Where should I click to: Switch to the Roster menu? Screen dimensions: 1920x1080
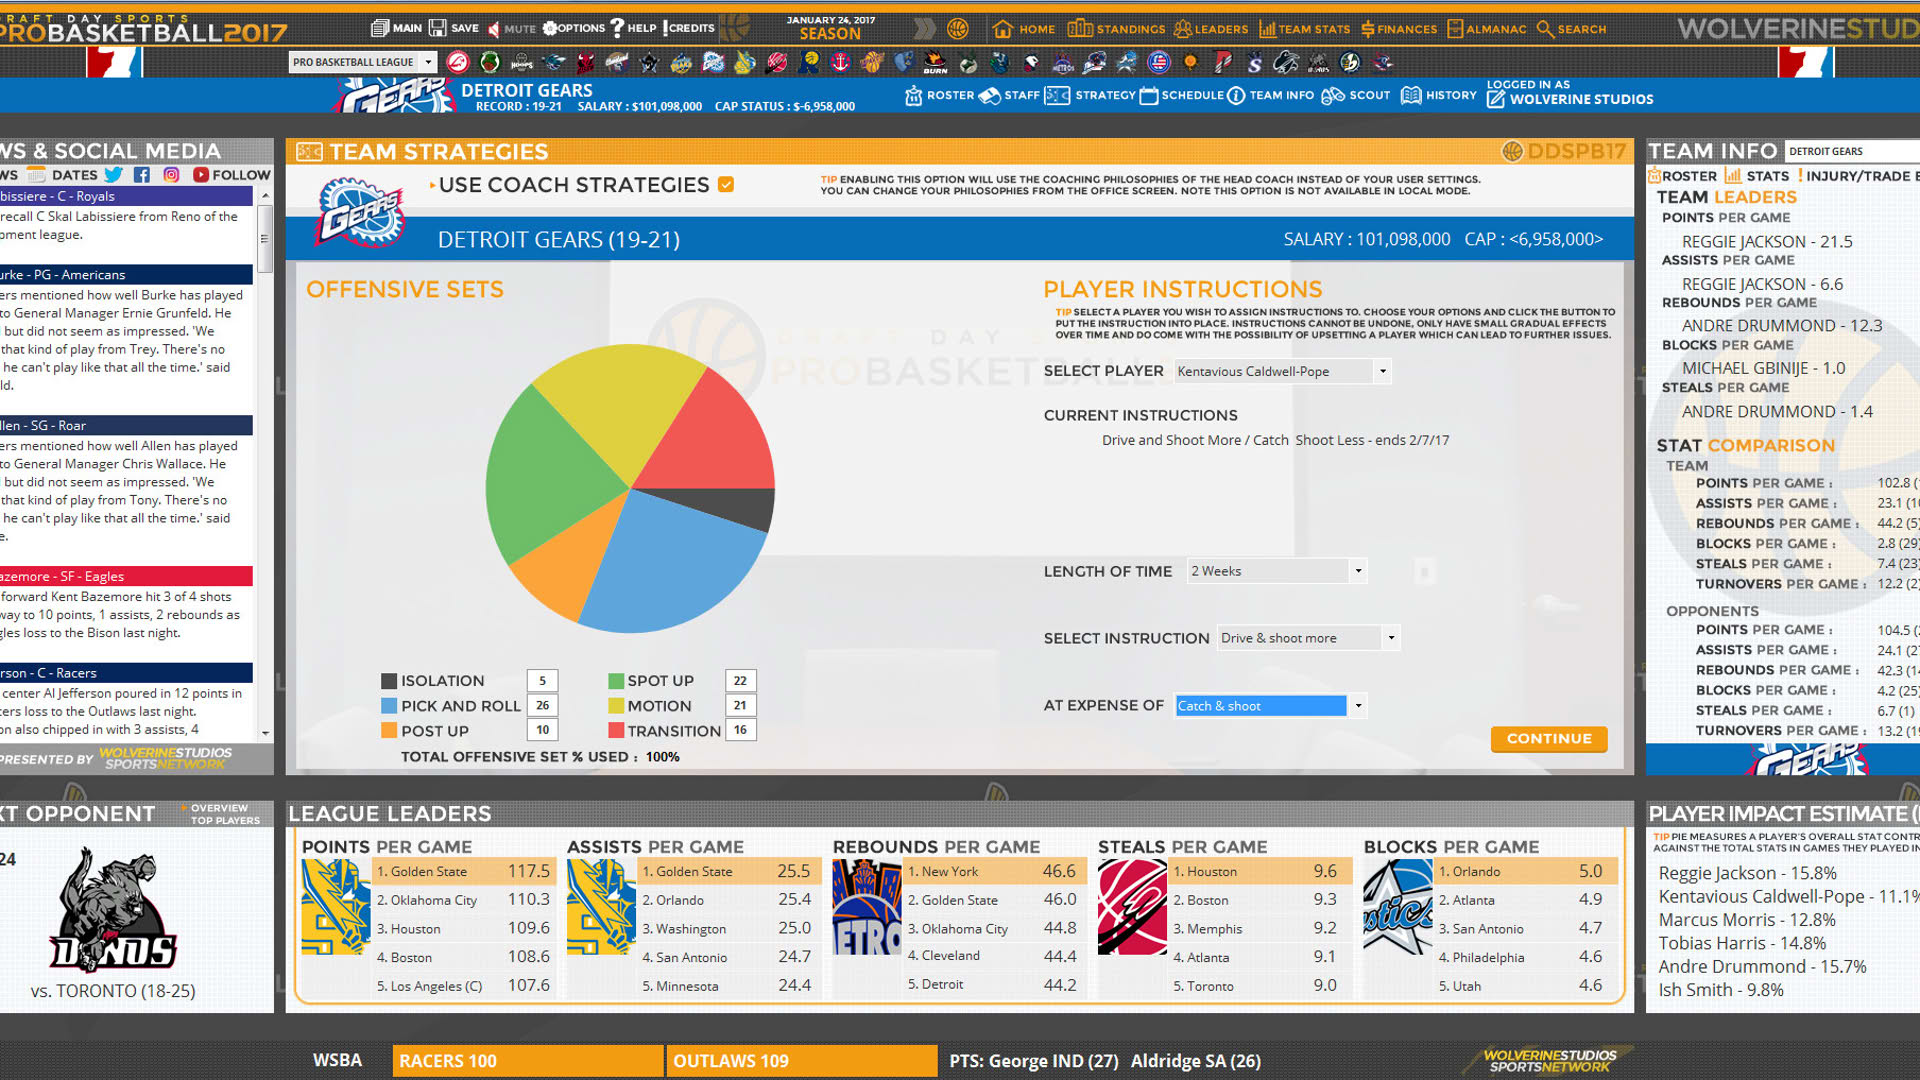tap(939, 96)
